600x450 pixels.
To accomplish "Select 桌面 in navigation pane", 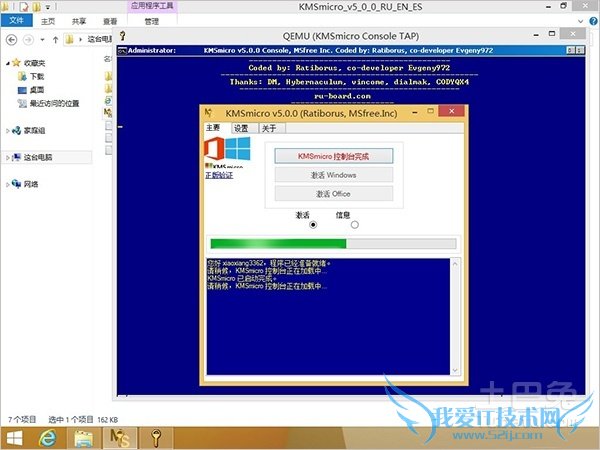I will pos(37,90).
